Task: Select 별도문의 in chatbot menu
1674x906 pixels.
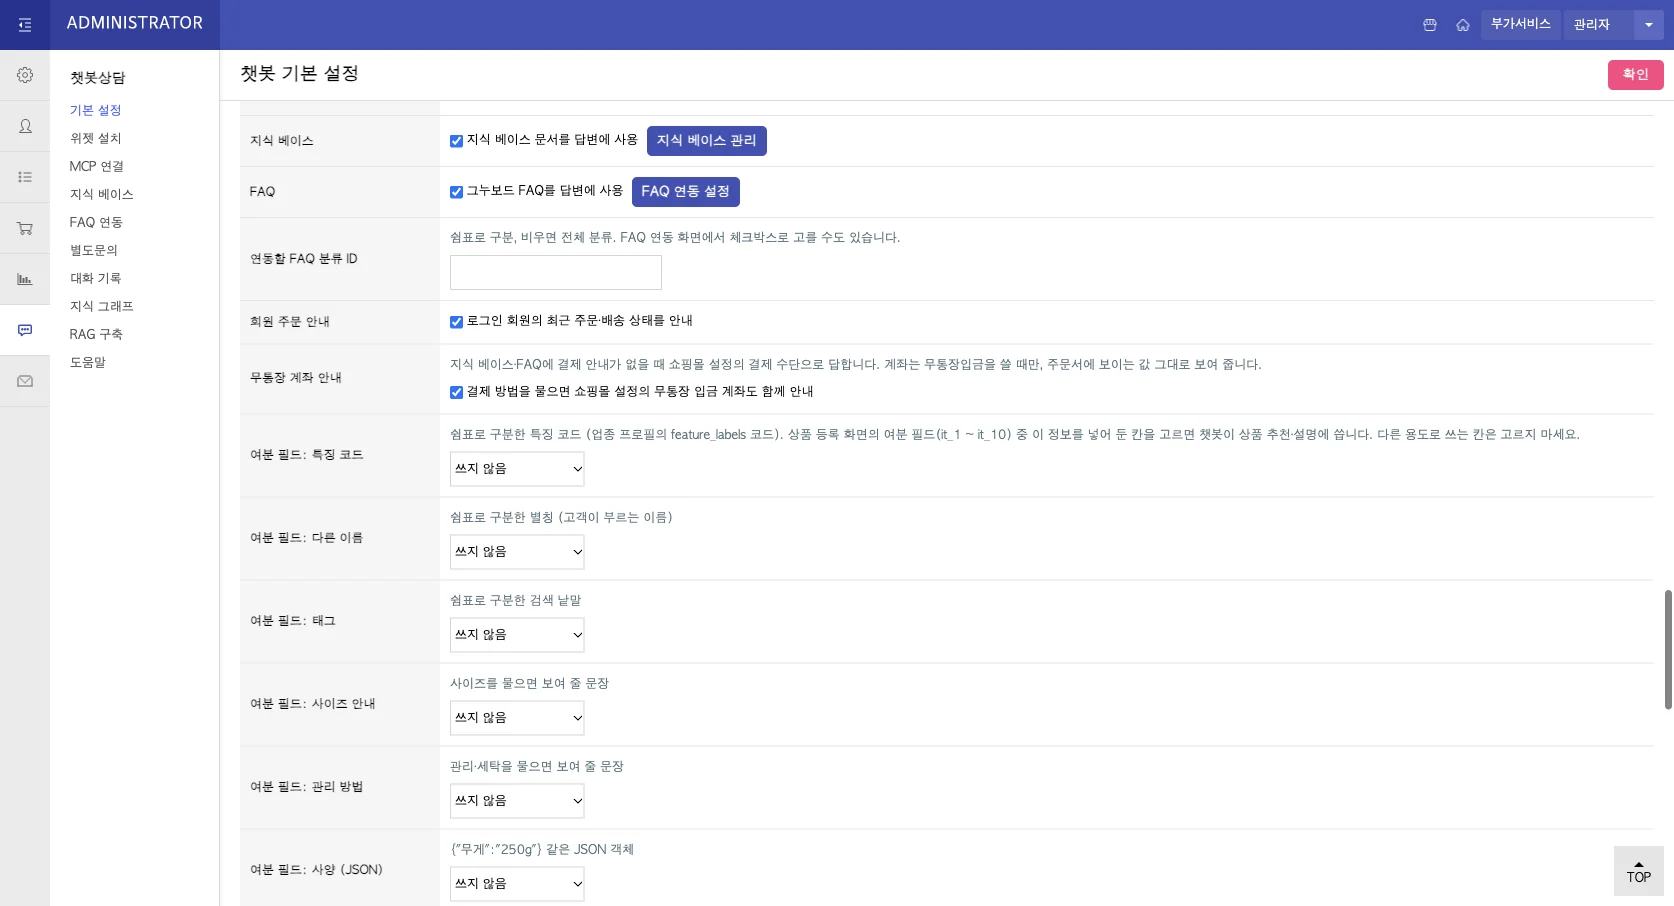Action: point(93,250)
